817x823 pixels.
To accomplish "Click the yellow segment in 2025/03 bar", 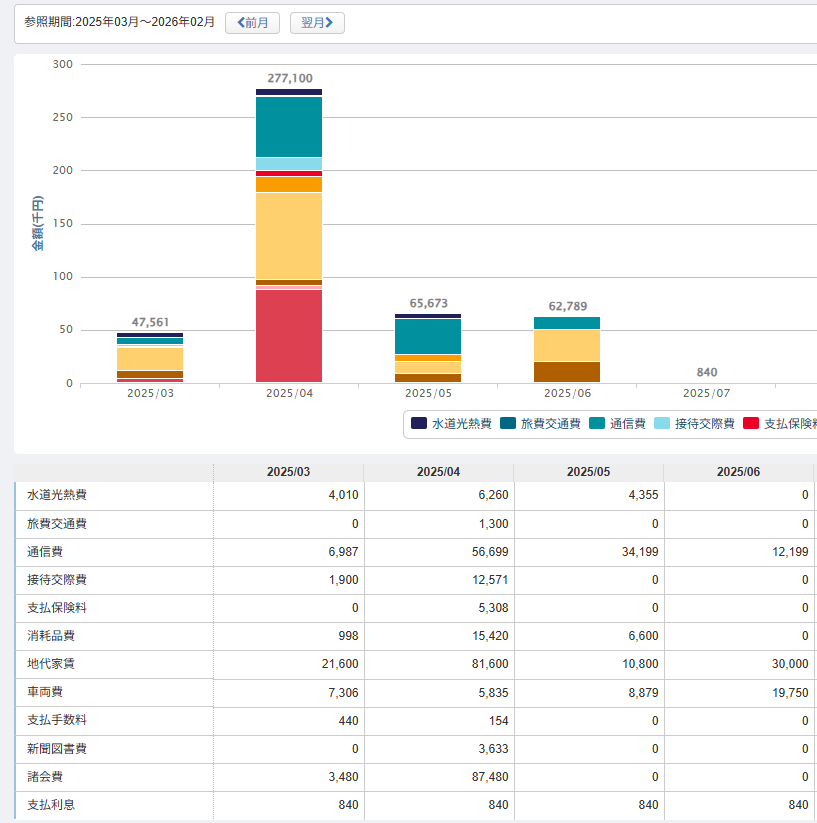I will pyautogui.click(x=150, y=358).
